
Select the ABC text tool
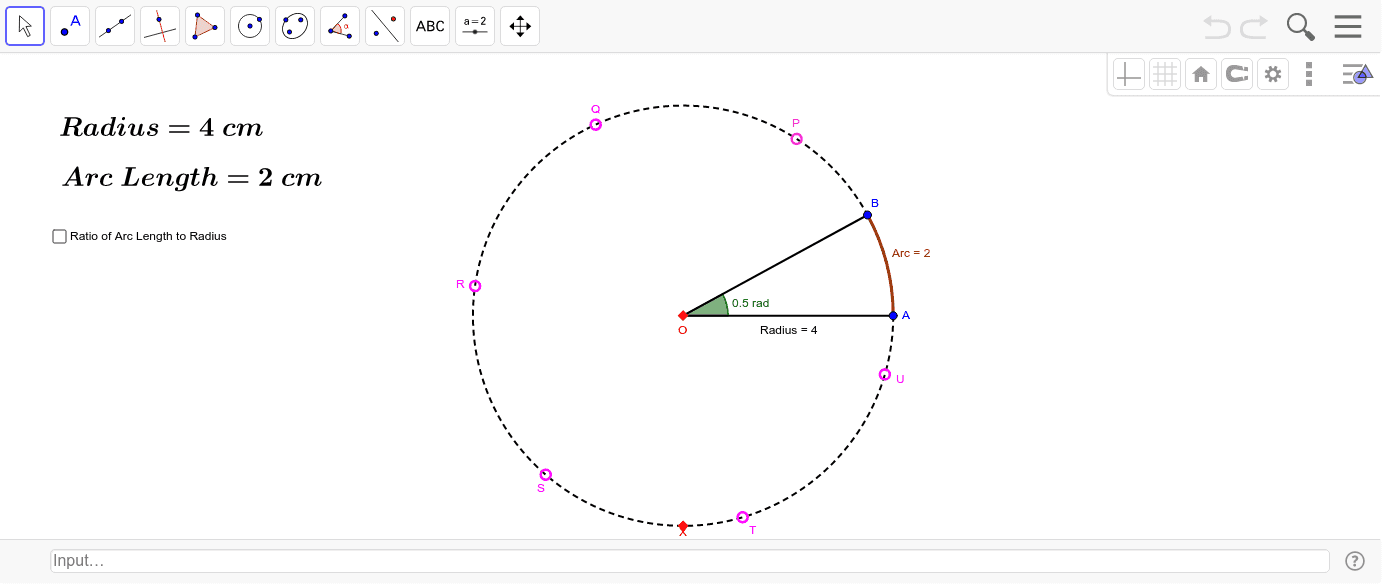click(430, 26)
